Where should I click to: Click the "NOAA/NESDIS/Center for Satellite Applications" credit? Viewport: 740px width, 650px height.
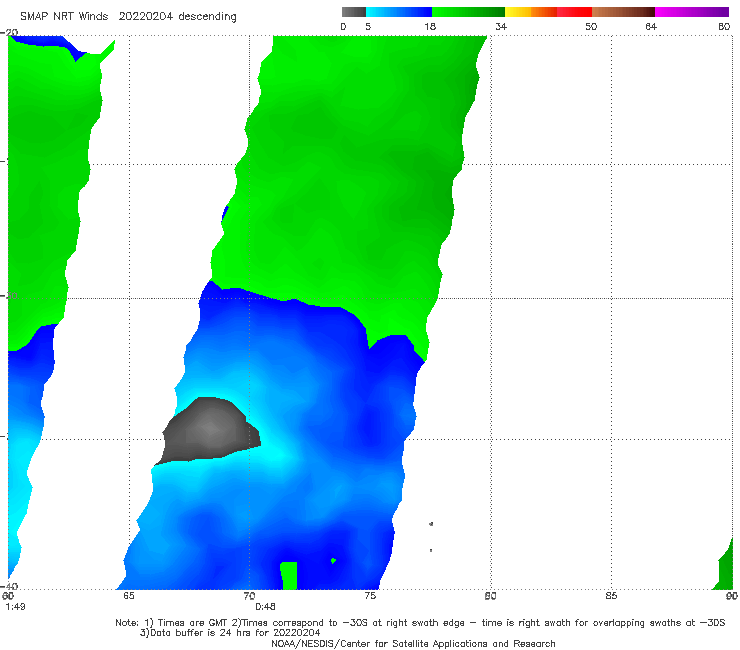[413, 643]
